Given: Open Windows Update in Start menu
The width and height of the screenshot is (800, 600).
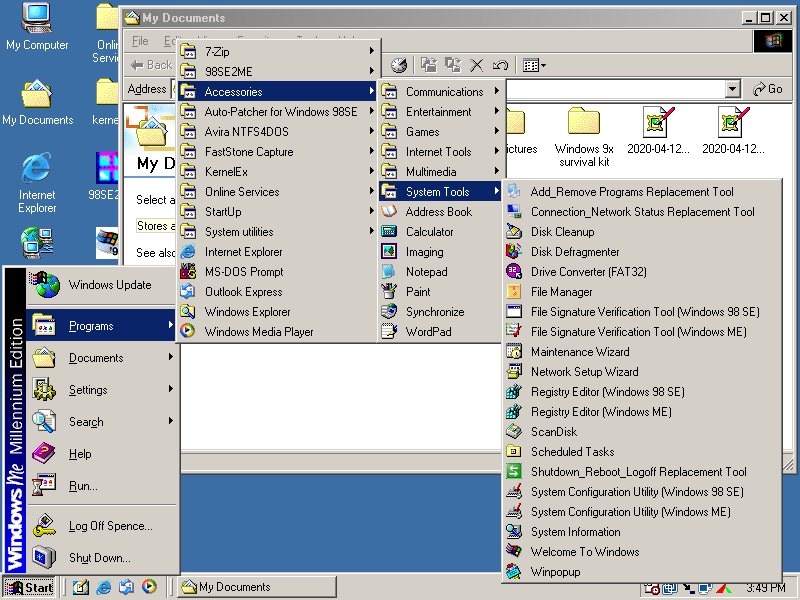Looking at the screenshot, I should point(101,285).
